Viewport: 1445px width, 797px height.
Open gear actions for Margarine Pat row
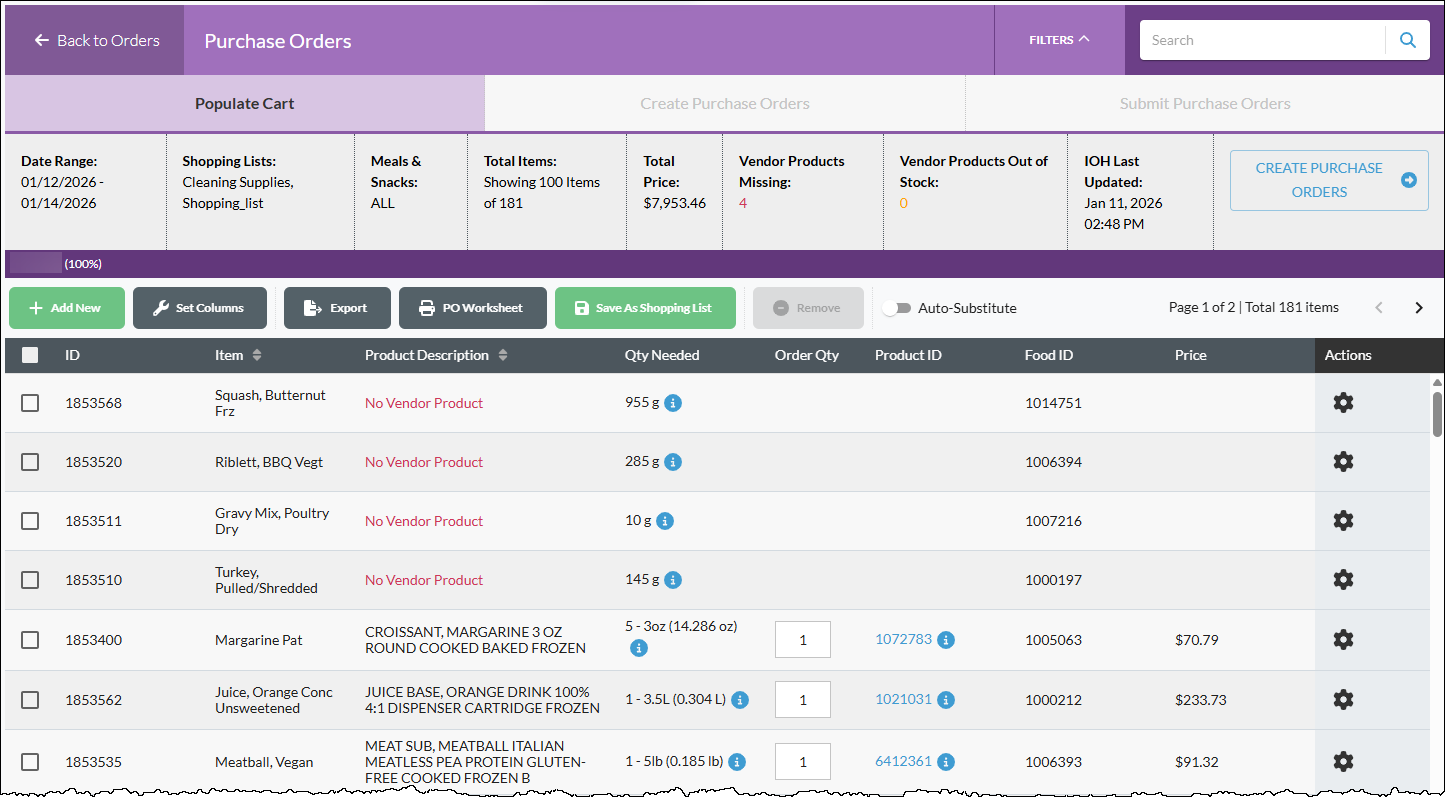1343,640
